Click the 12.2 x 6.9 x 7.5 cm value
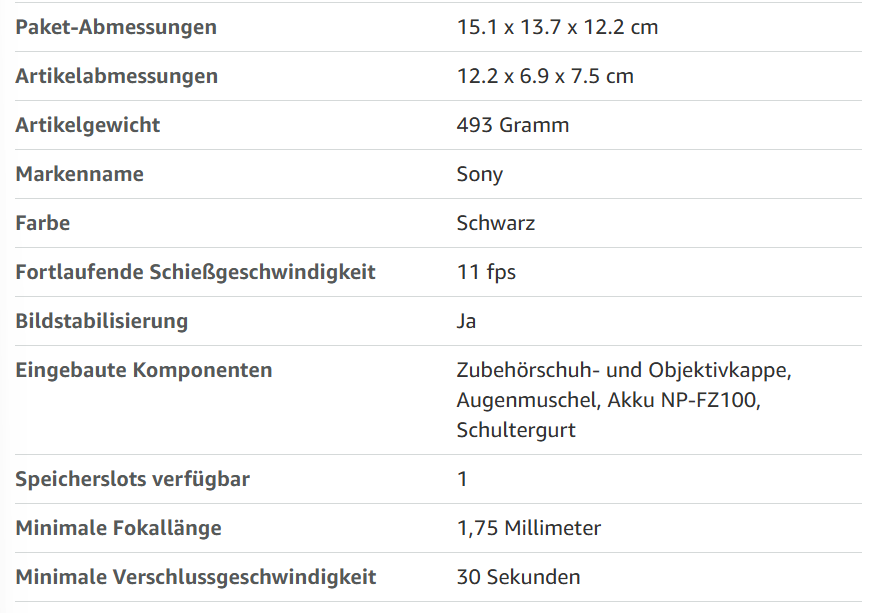 (545, 76)
